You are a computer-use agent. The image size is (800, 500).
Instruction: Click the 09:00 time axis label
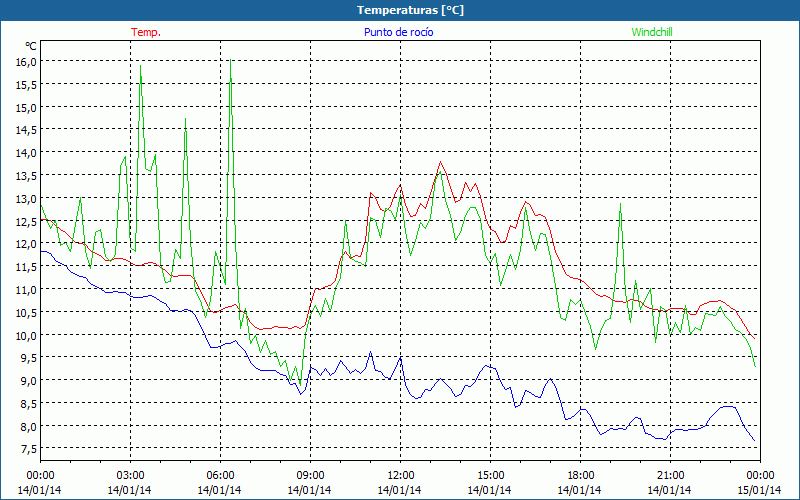(x=310, y=476)
